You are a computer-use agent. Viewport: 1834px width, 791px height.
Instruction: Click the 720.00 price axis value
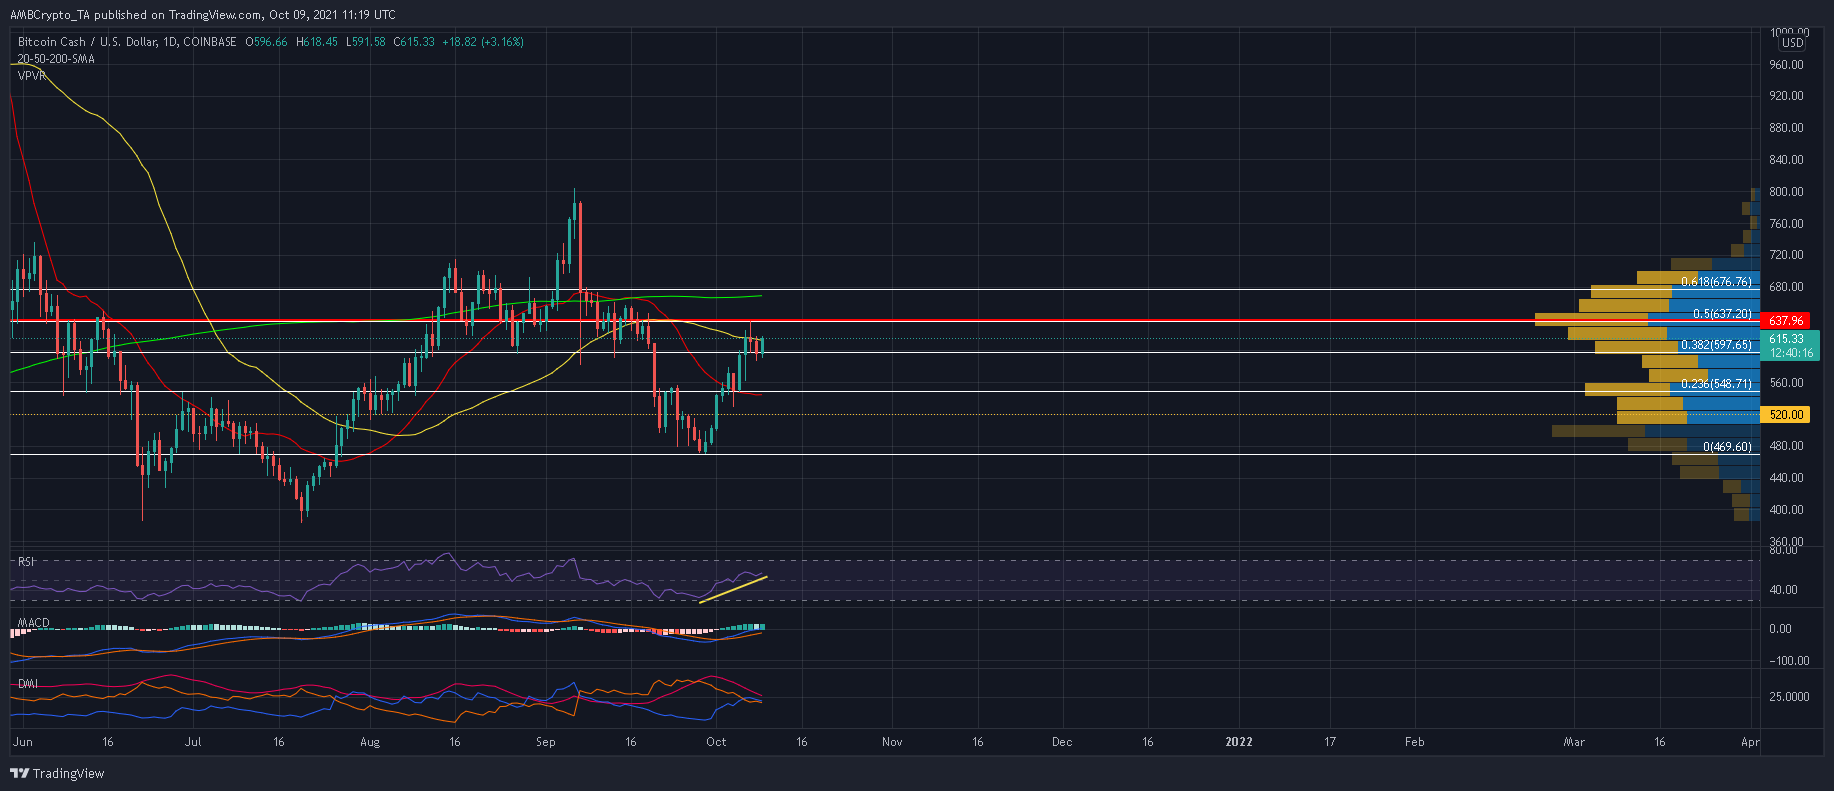(1786, 255)
